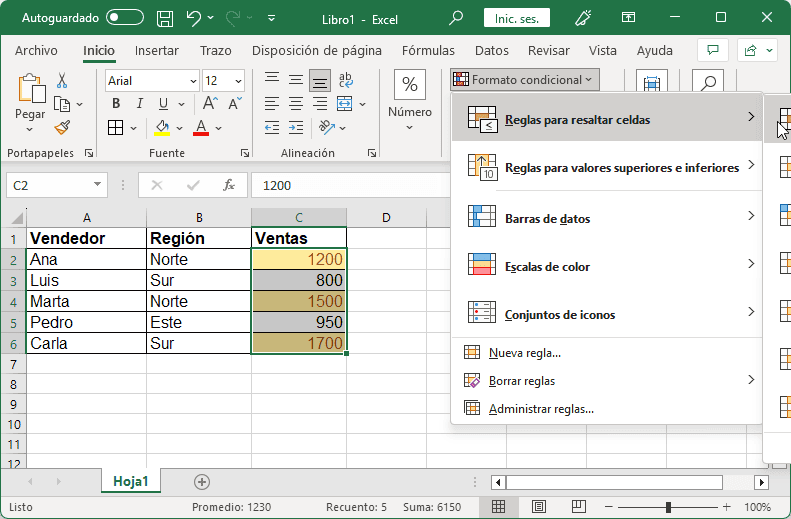Toggle the Autoguardado switch
This screenshot has width=791, height=519.
(124, 18)
